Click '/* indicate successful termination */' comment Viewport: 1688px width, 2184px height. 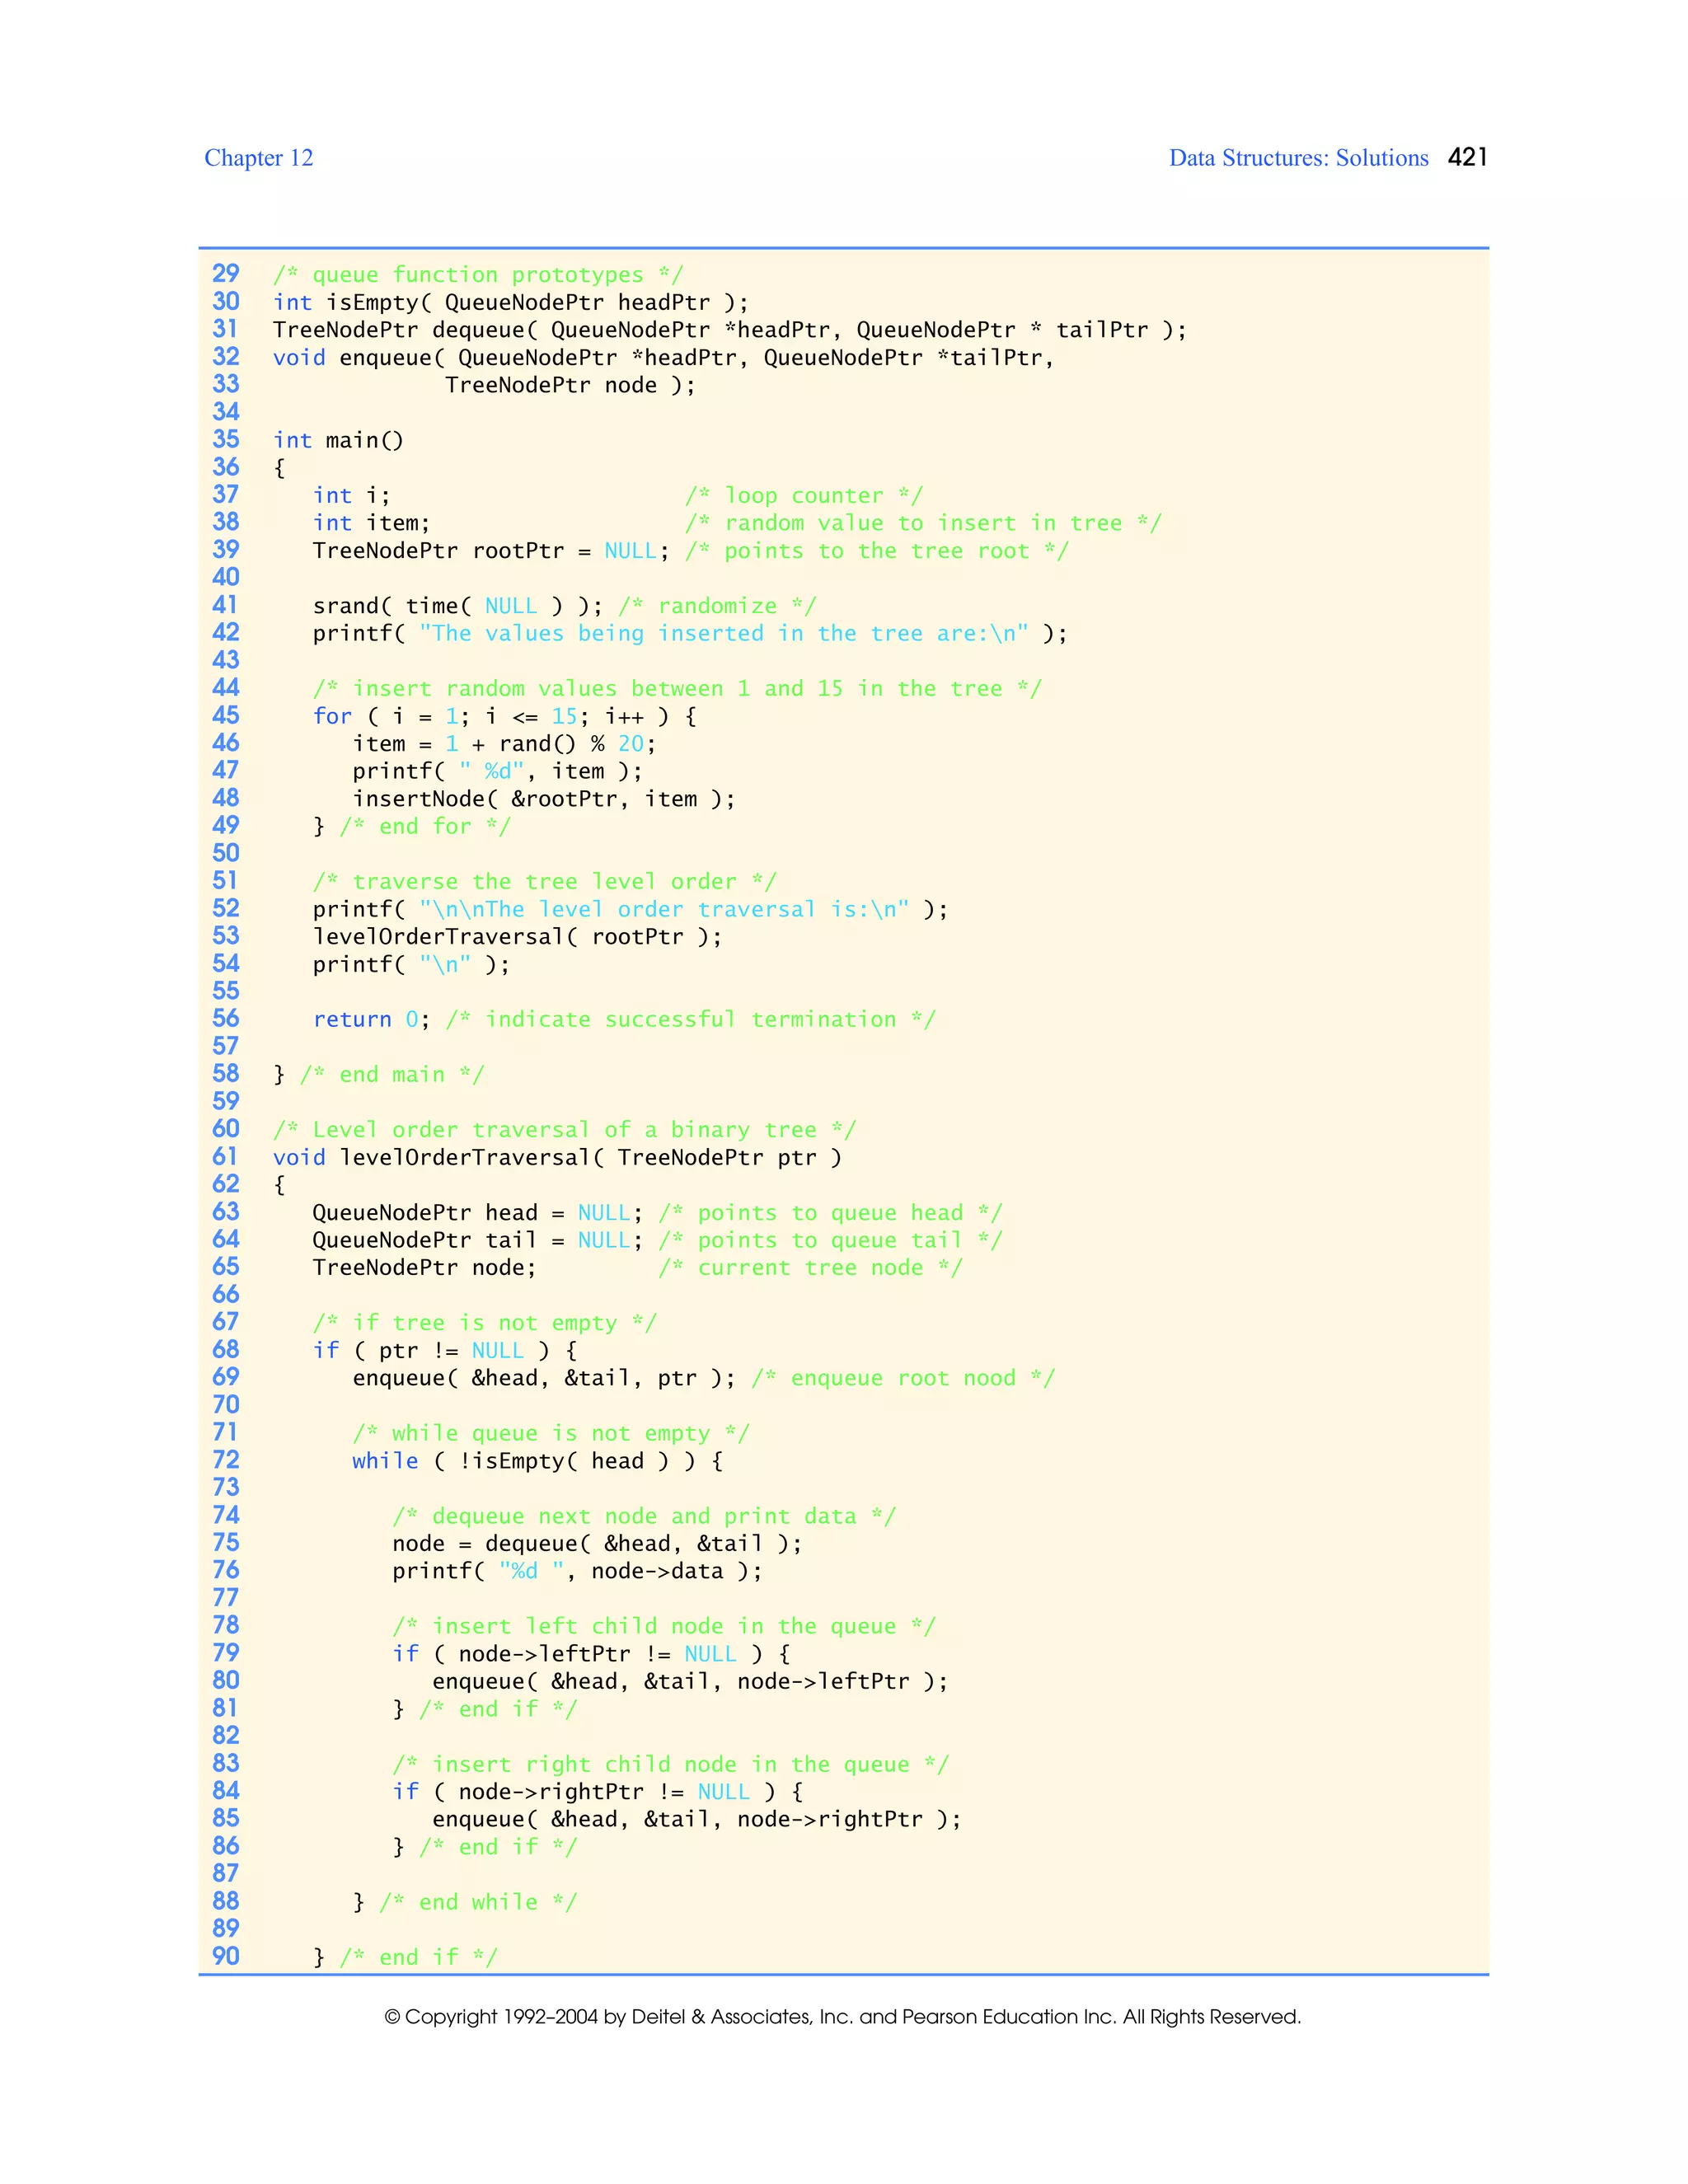(690, 1020)
